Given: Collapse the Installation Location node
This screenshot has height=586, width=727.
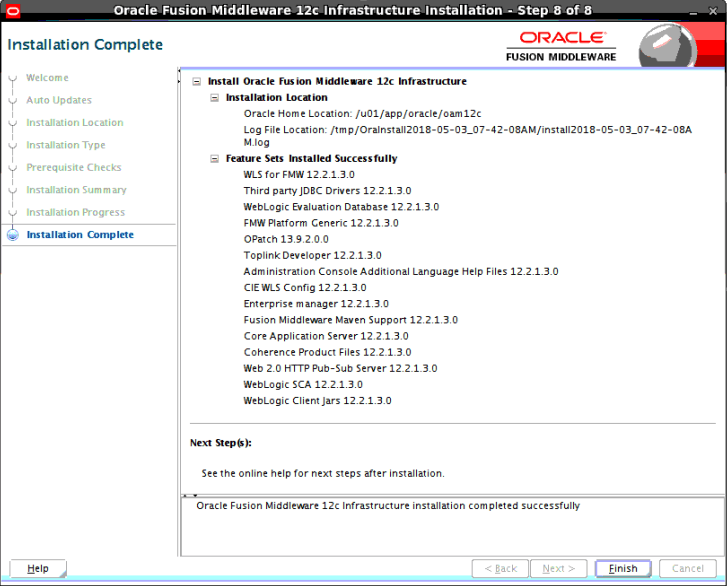Looking at the screenshot, I should point(214,98).
